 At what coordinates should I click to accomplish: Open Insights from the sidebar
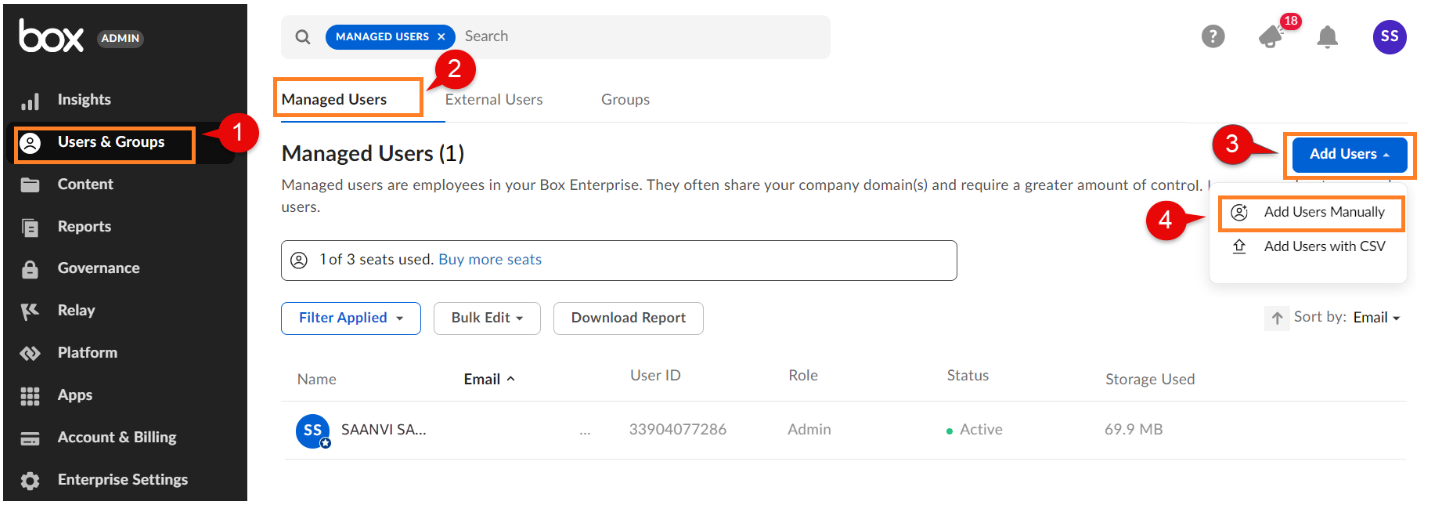pyautogui.click(x=84, y=100)
